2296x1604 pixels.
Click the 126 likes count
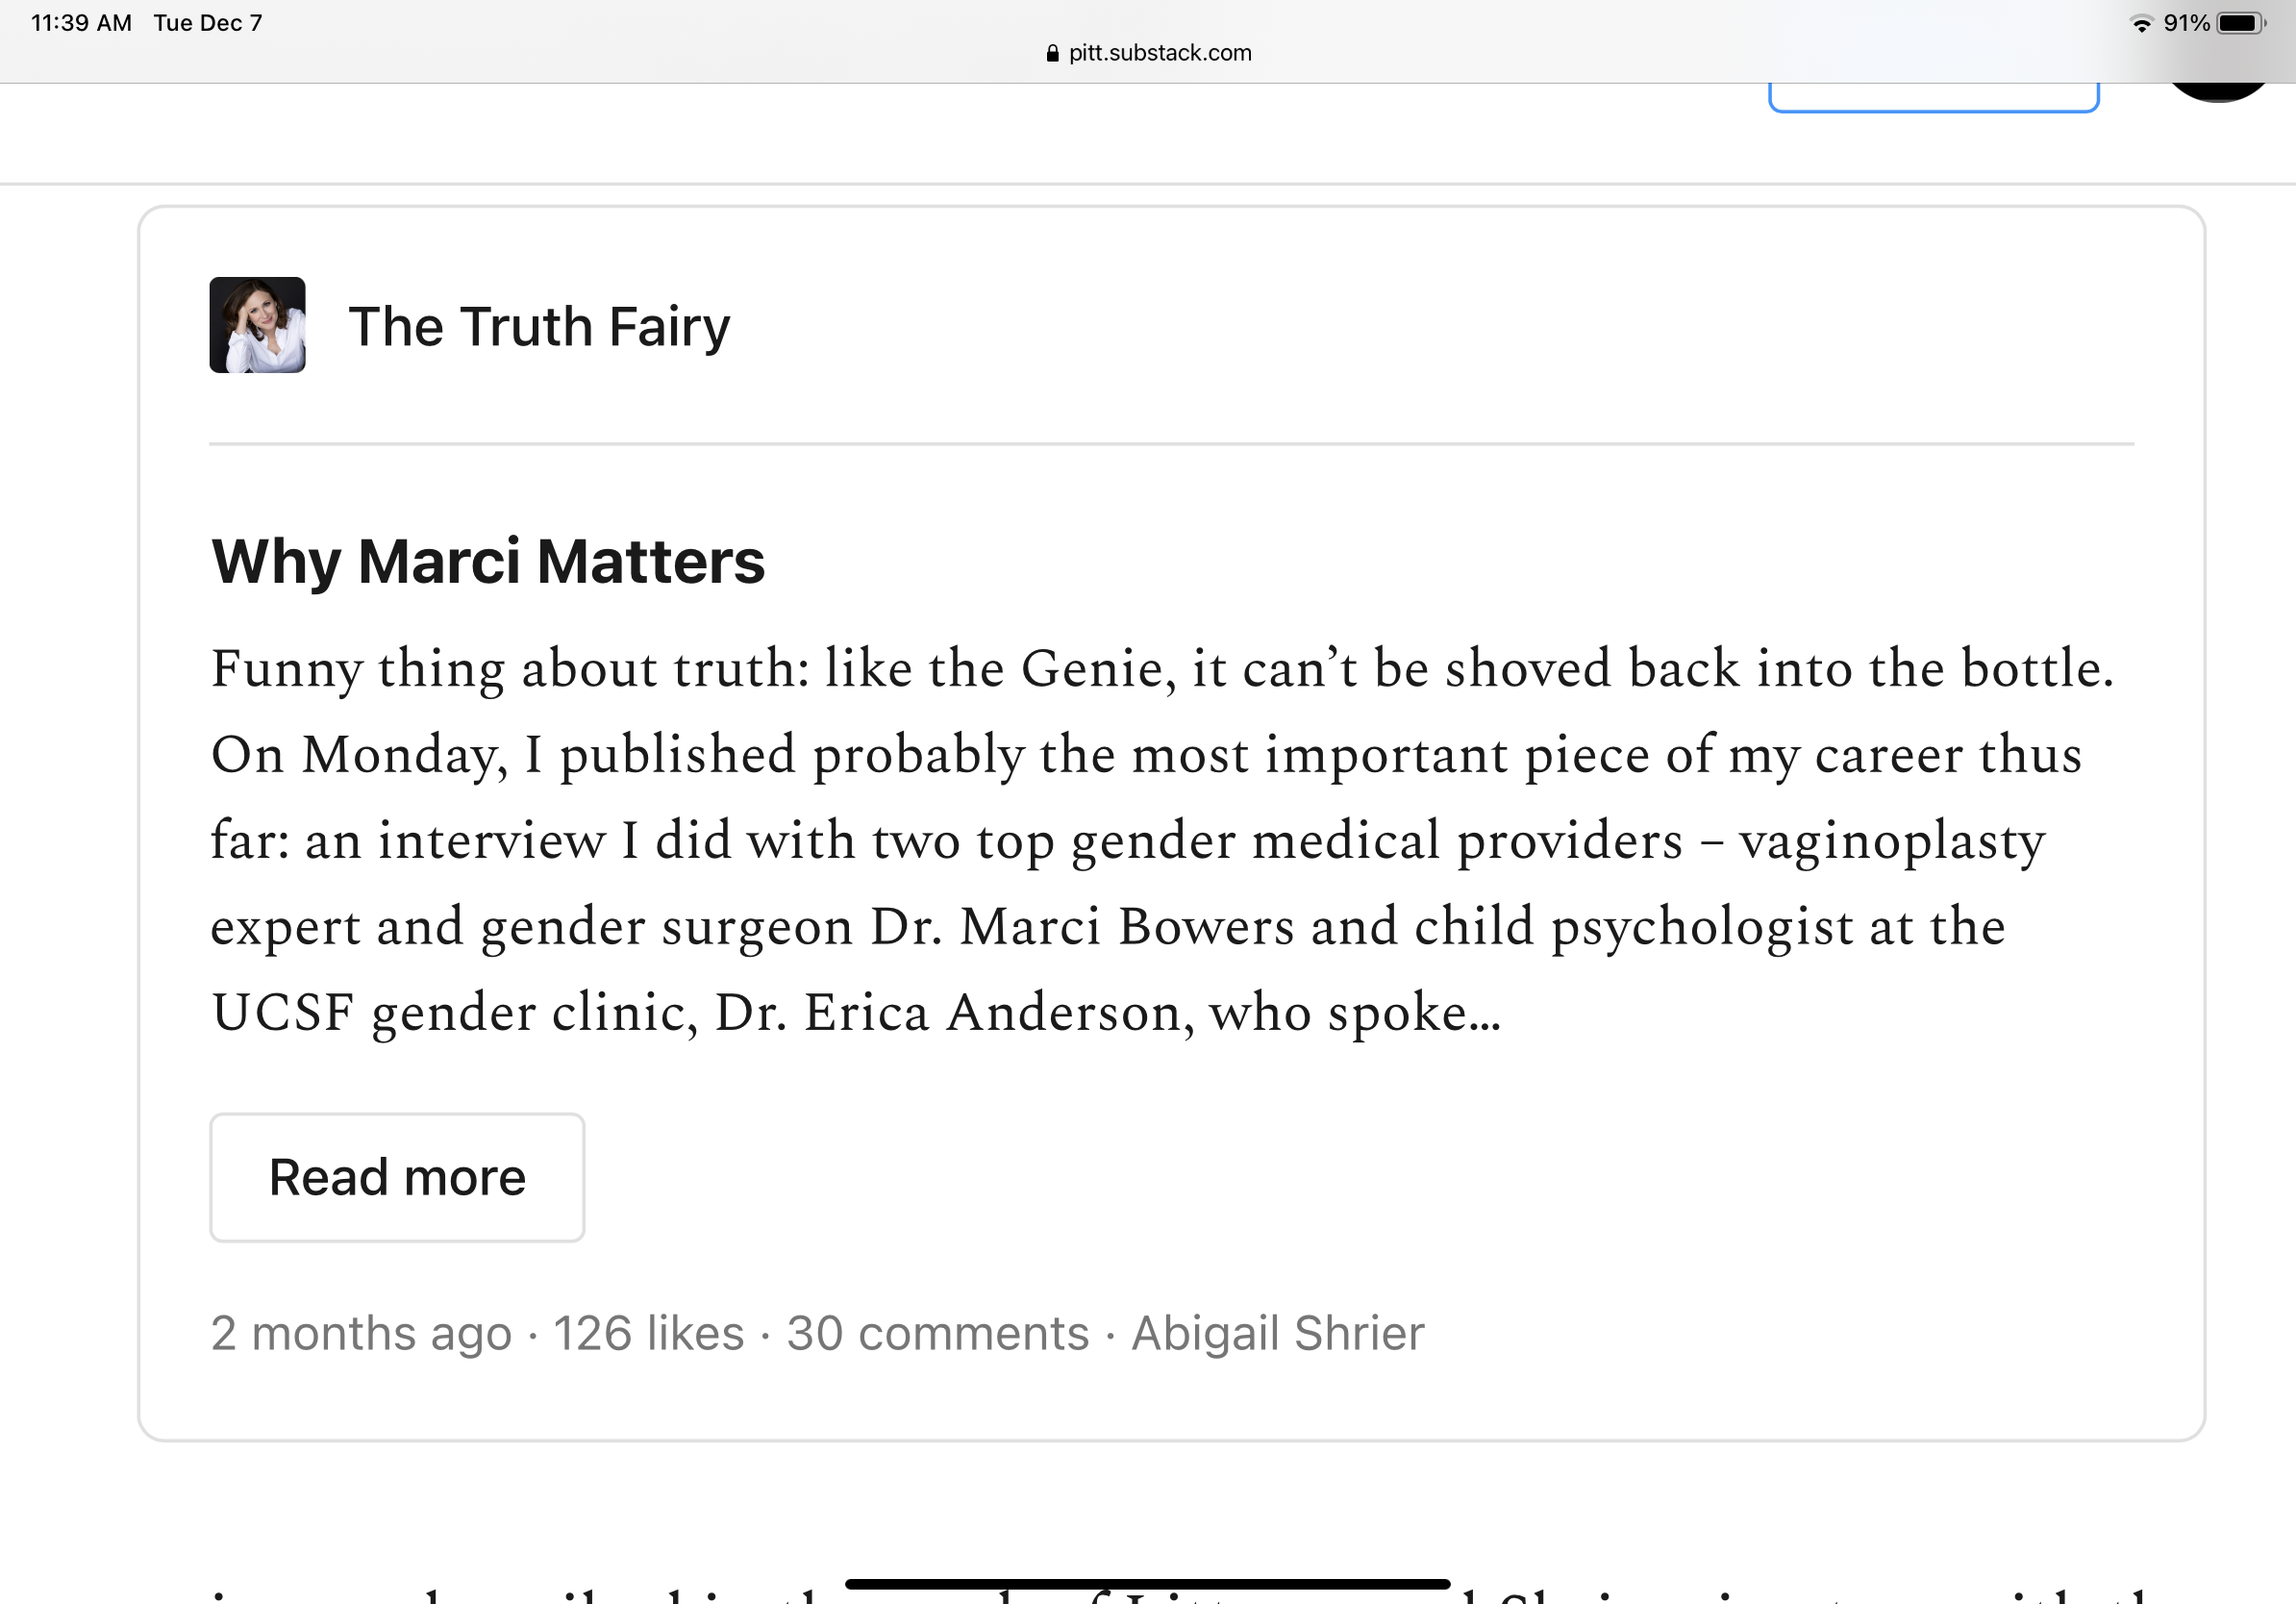(649, 1333)
